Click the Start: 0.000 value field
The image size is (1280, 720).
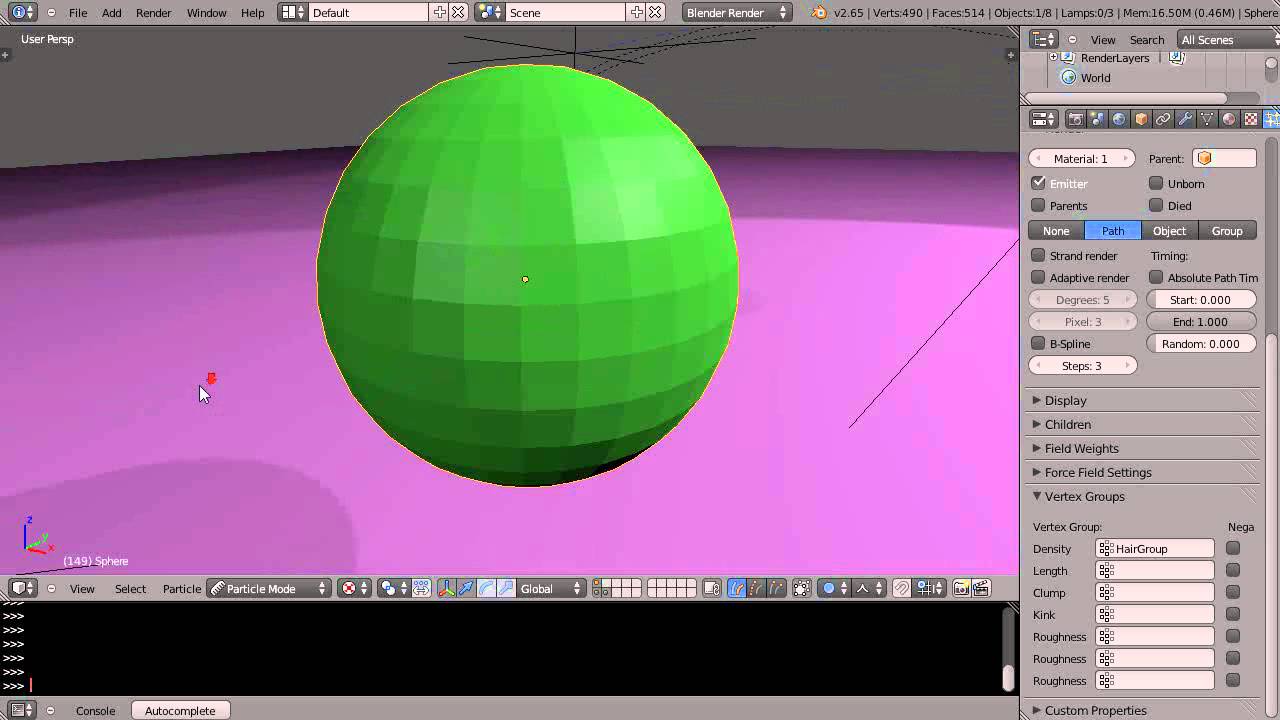tap(1200, 299)
